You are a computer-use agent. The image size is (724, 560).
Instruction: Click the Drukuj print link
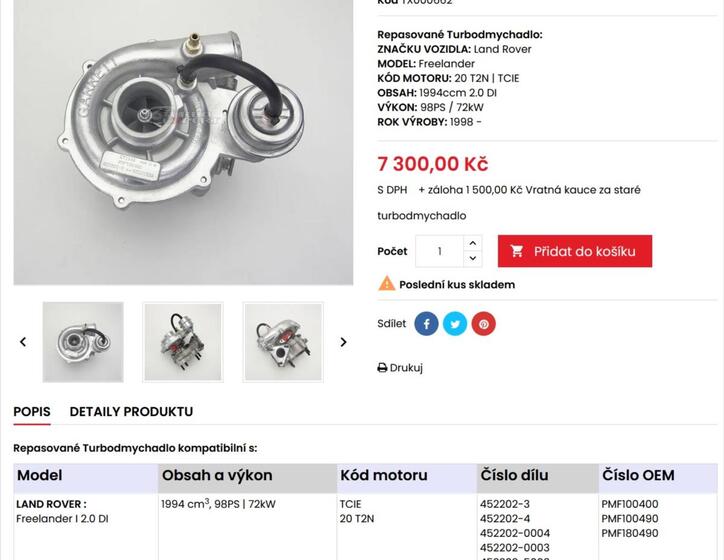point(400,368)
